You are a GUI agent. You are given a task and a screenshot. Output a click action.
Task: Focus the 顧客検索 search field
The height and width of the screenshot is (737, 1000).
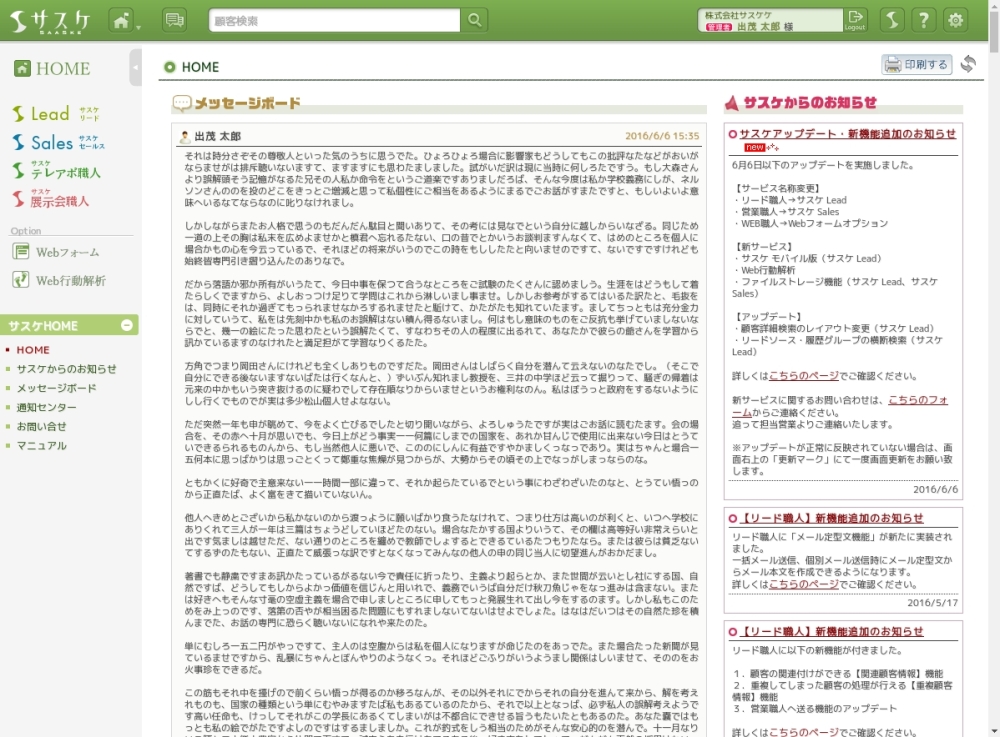point(334,20)
